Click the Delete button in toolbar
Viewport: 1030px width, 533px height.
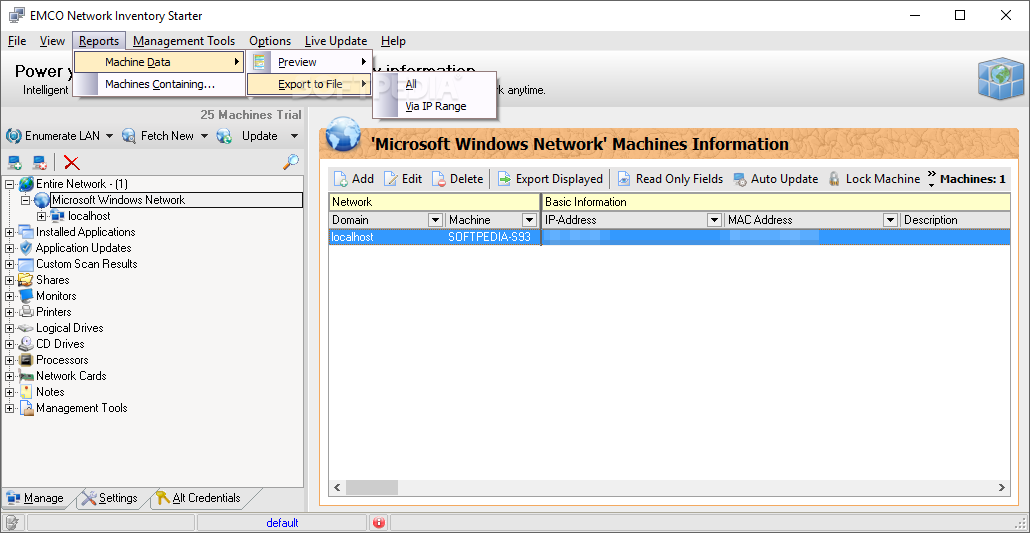(458, 179)
